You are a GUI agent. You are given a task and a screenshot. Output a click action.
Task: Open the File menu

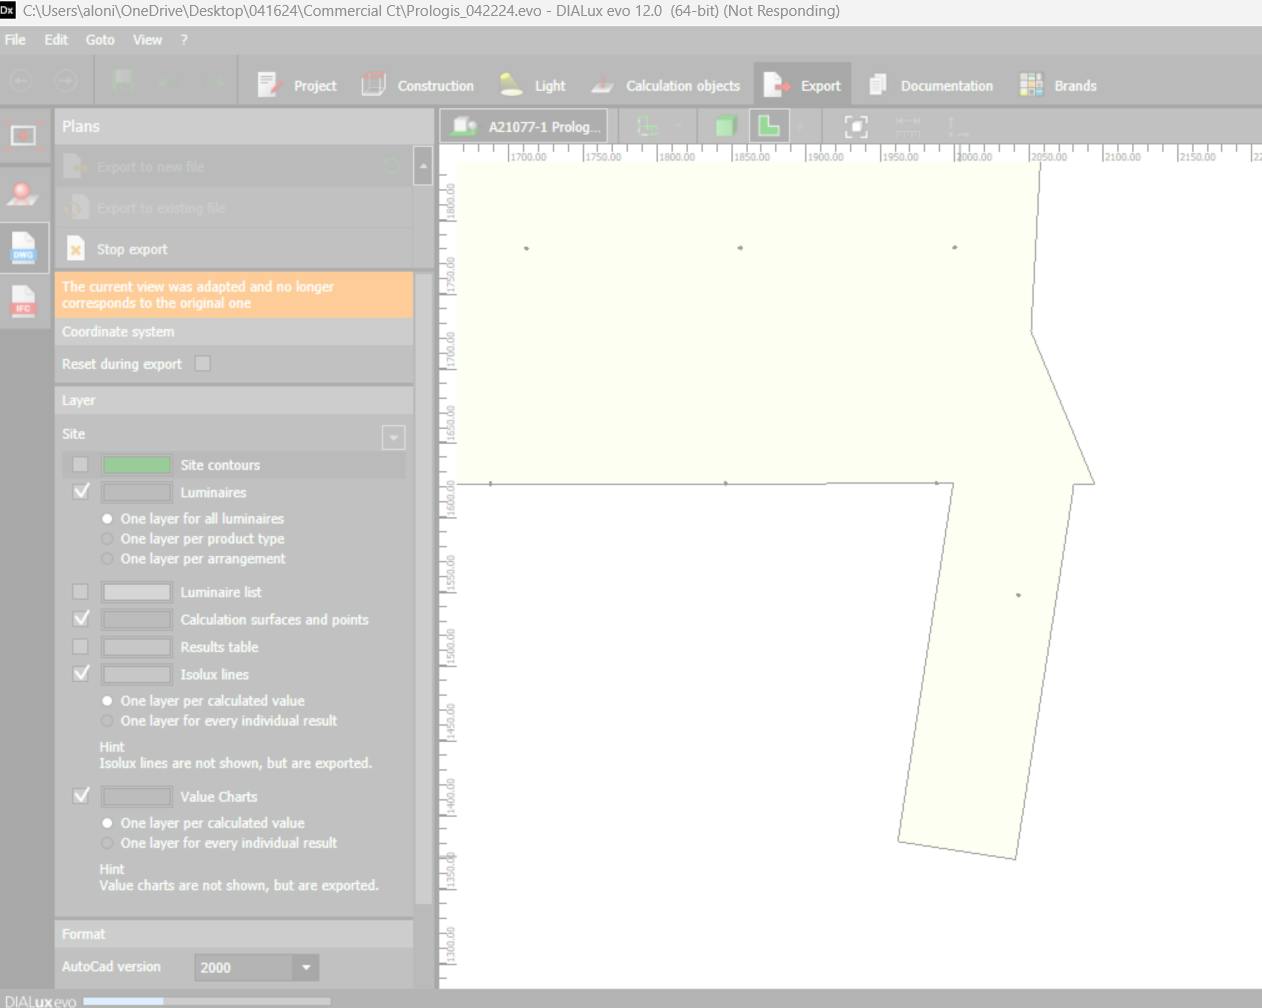coord(15,40)
